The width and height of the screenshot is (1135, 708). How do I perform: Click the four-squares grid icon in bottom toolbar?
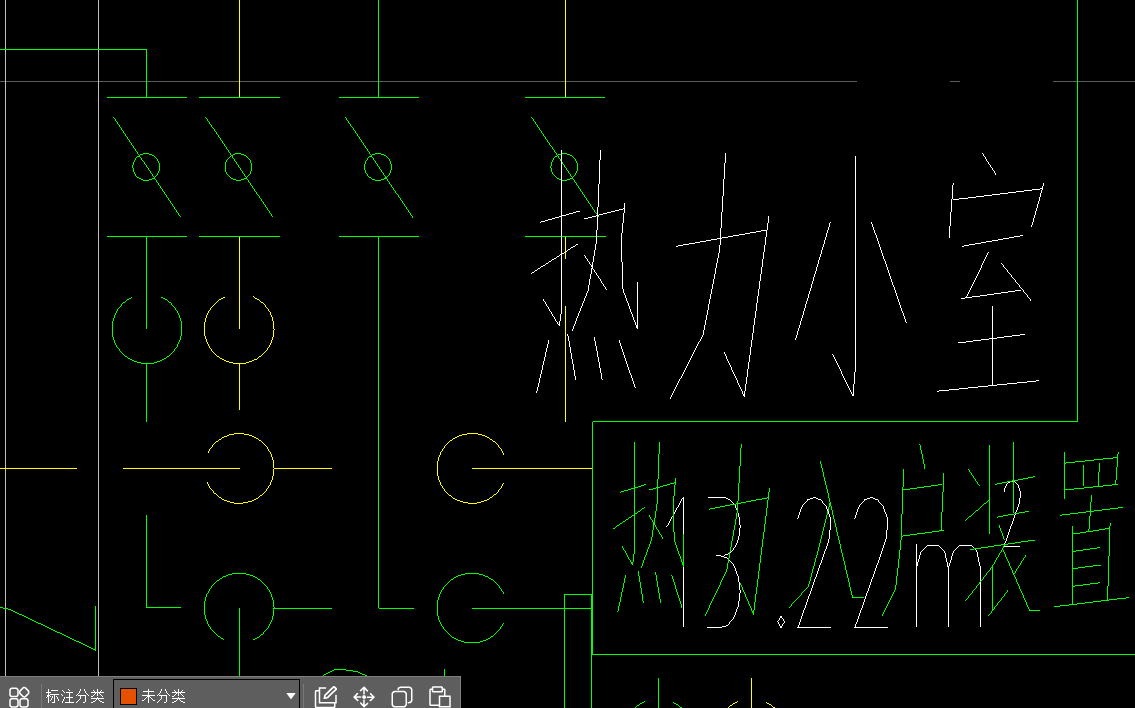pos(19,696)
